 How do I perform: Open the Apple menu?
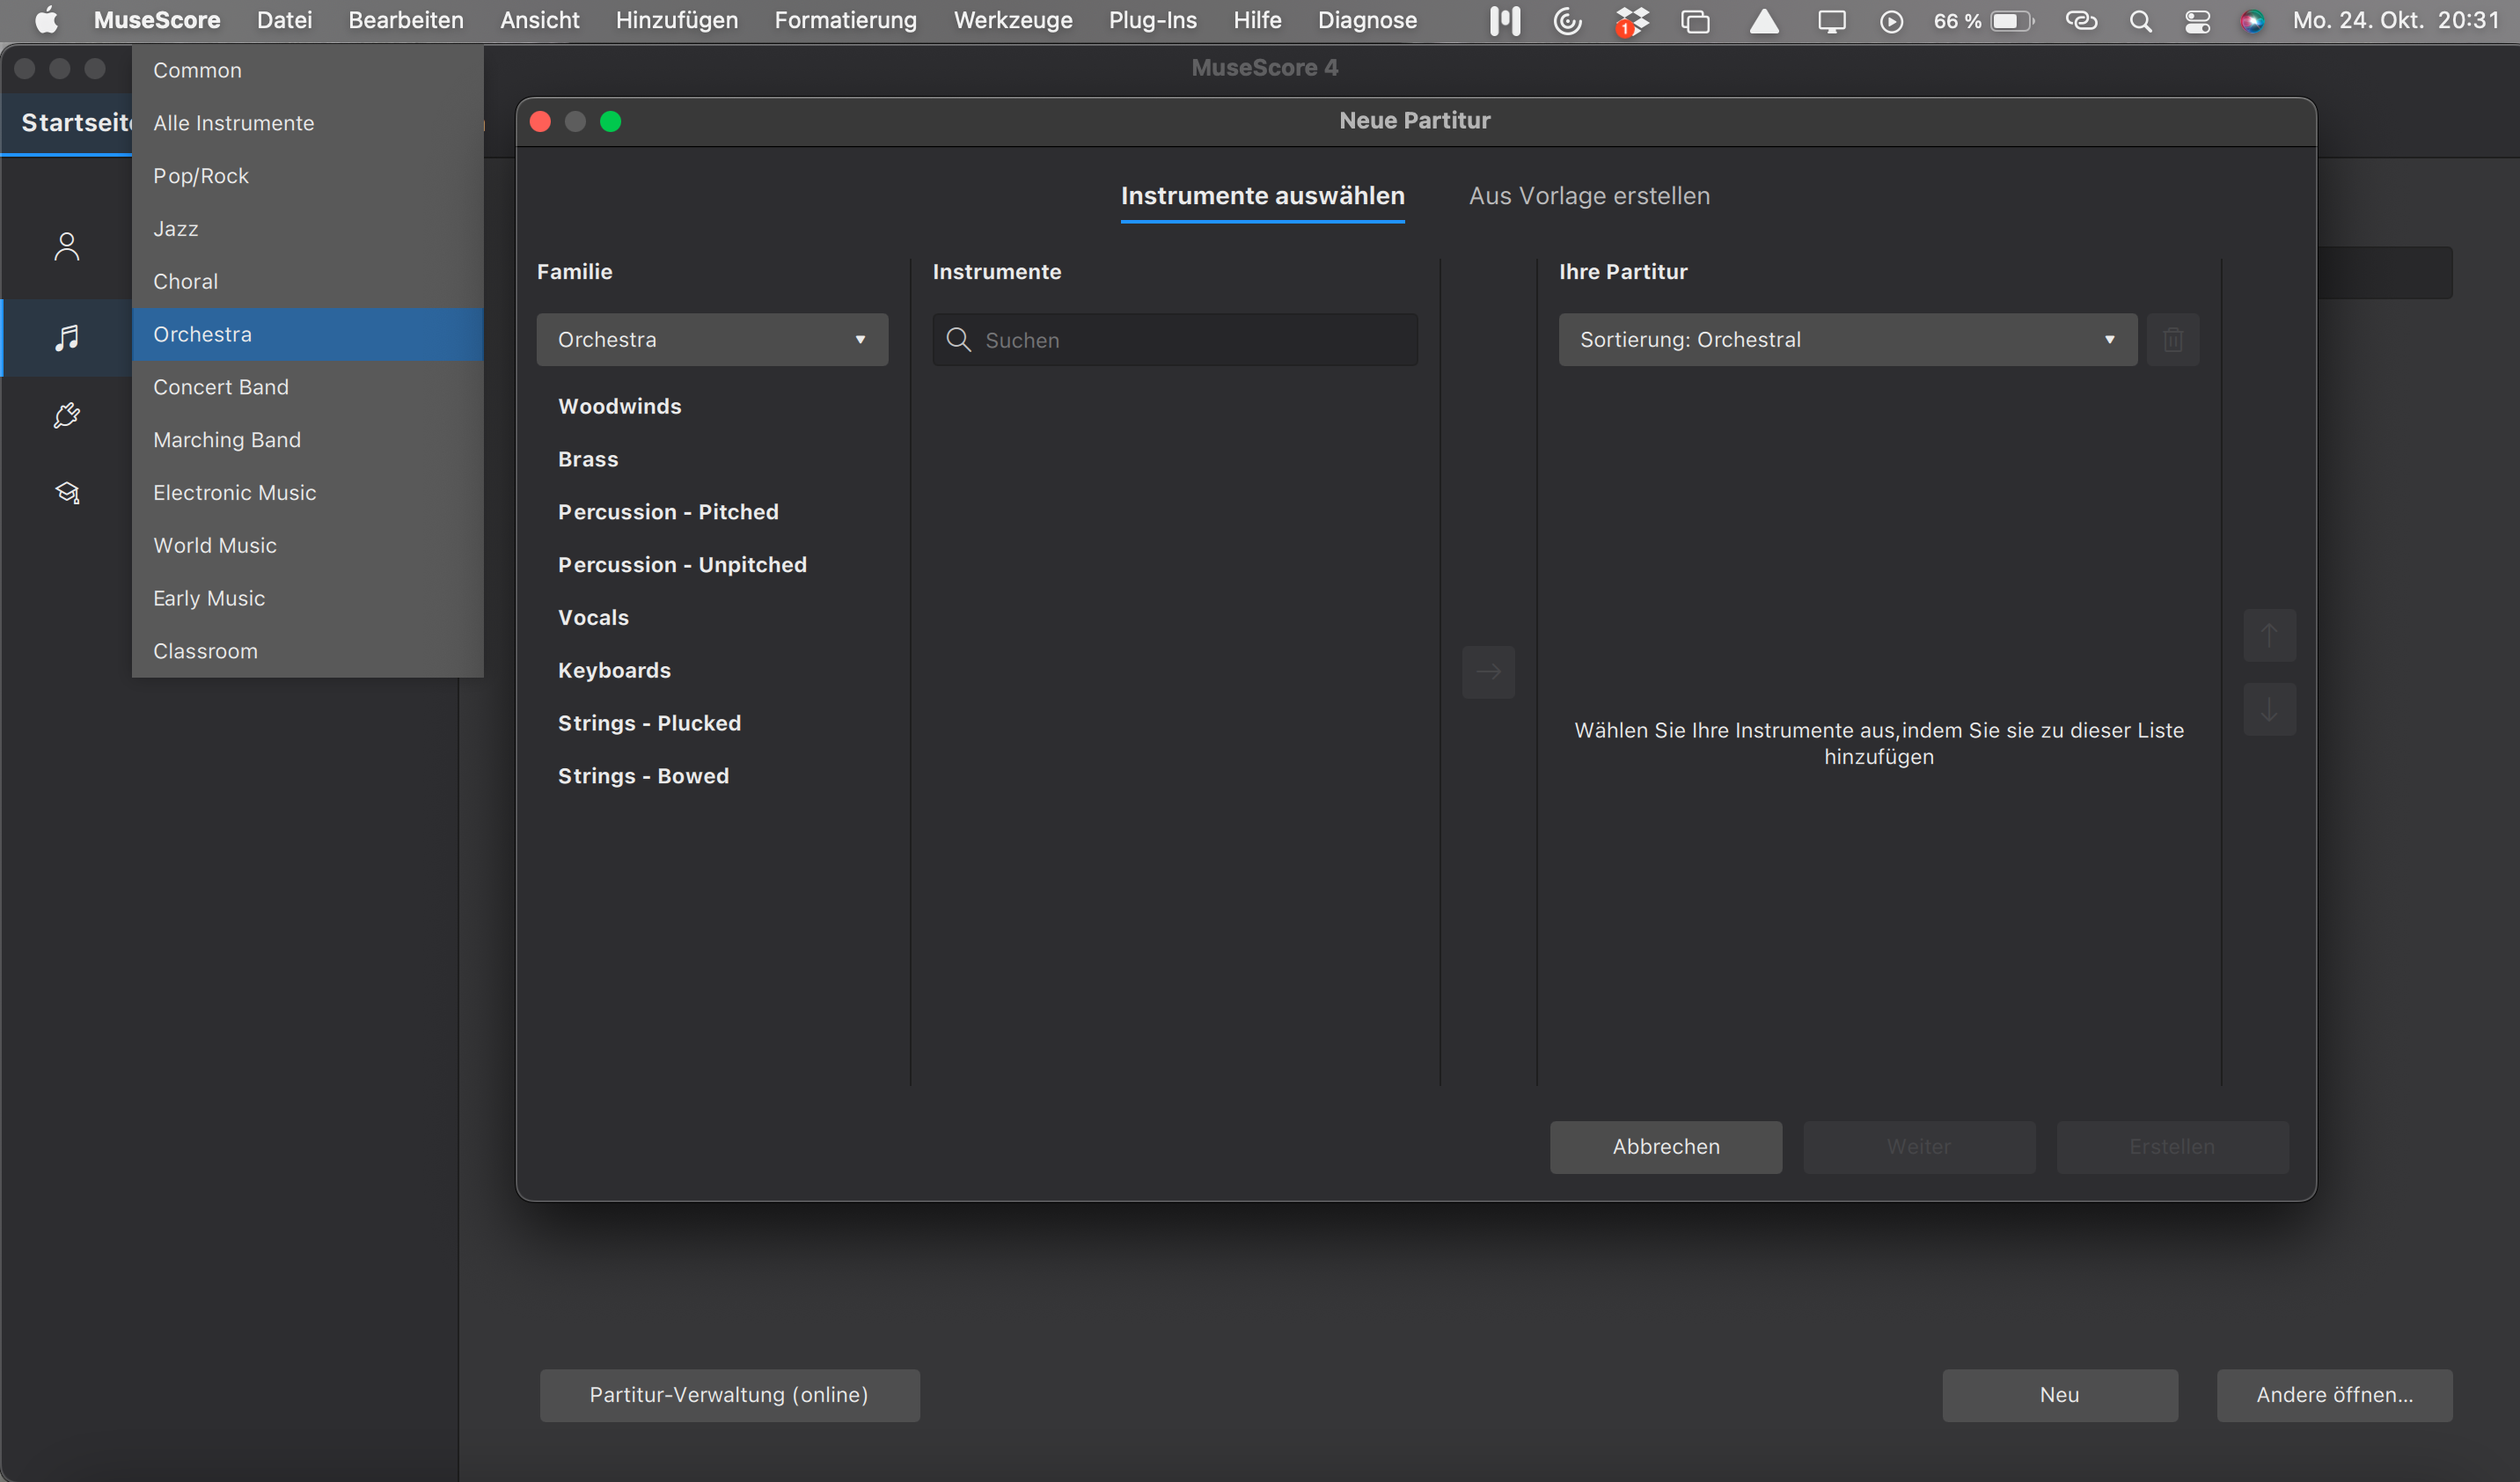pyautogui.click(x=46, y=20)
